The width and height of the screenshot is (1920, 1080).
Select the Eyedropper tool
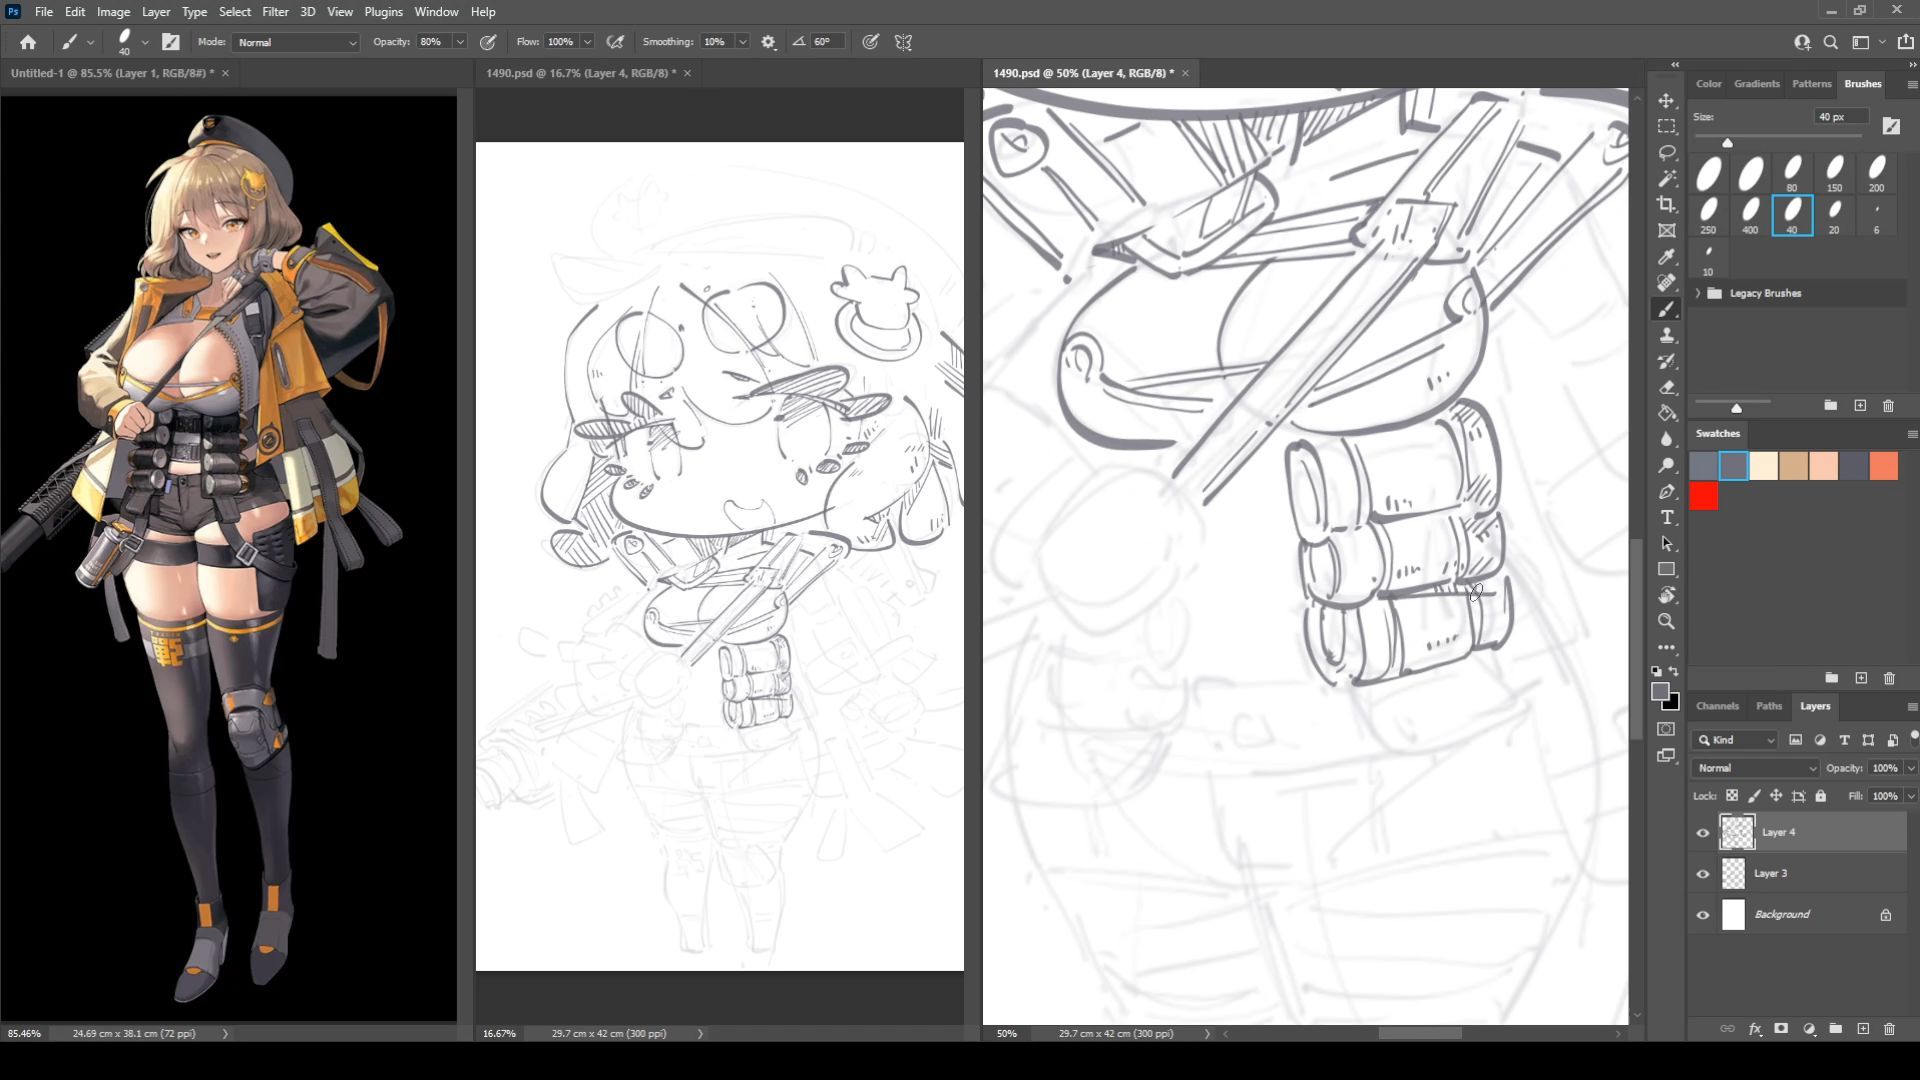pos(1666,257)
